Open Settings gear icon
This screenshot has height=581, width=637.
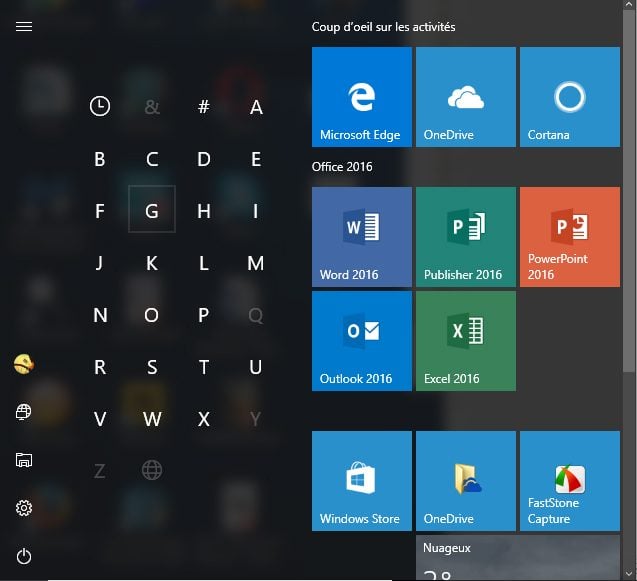point(24,508)
